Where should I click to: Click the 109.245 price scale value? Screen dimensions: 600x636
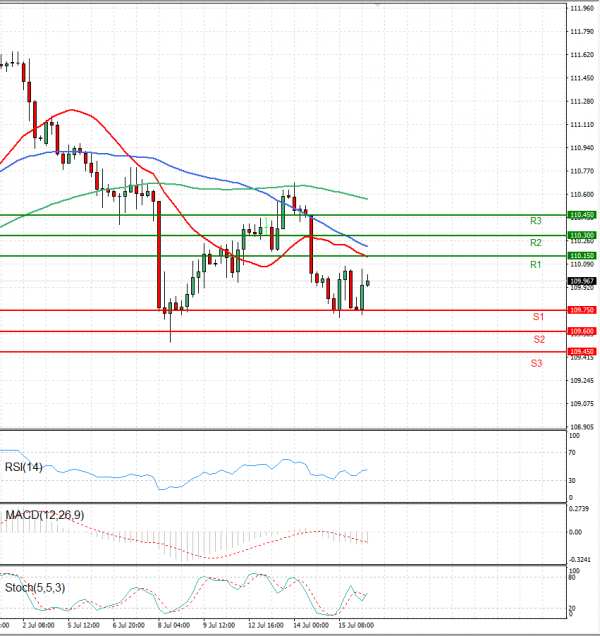coord(582,380)
